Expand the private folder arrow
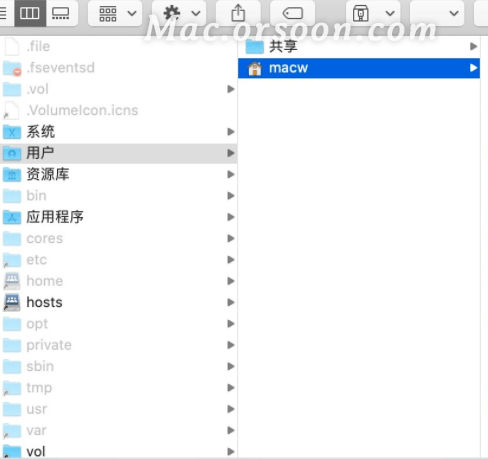The image size is (488, 459). pos(231,345)
